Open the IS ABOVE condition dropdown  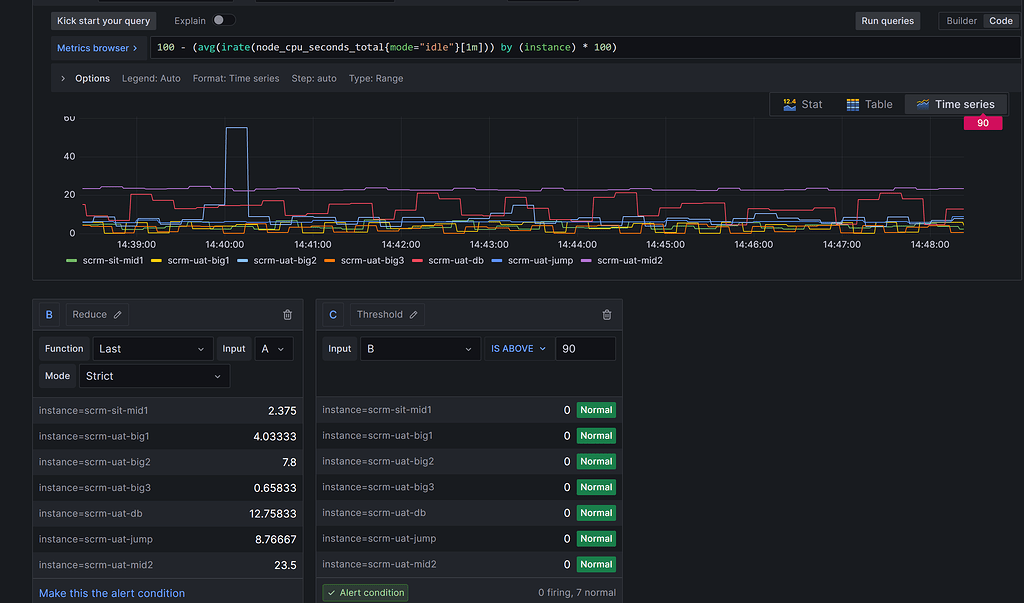[x=516, y=348]
